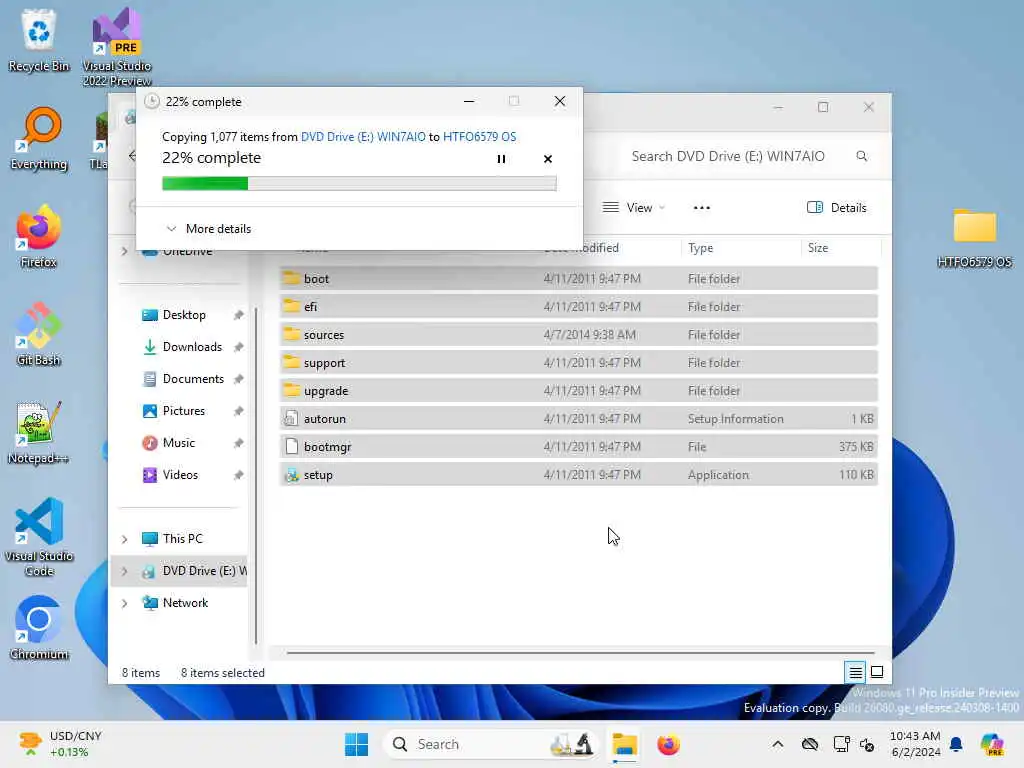Select the autorun setup information file
Screen dimensions: 1024x768
[579, 419]
